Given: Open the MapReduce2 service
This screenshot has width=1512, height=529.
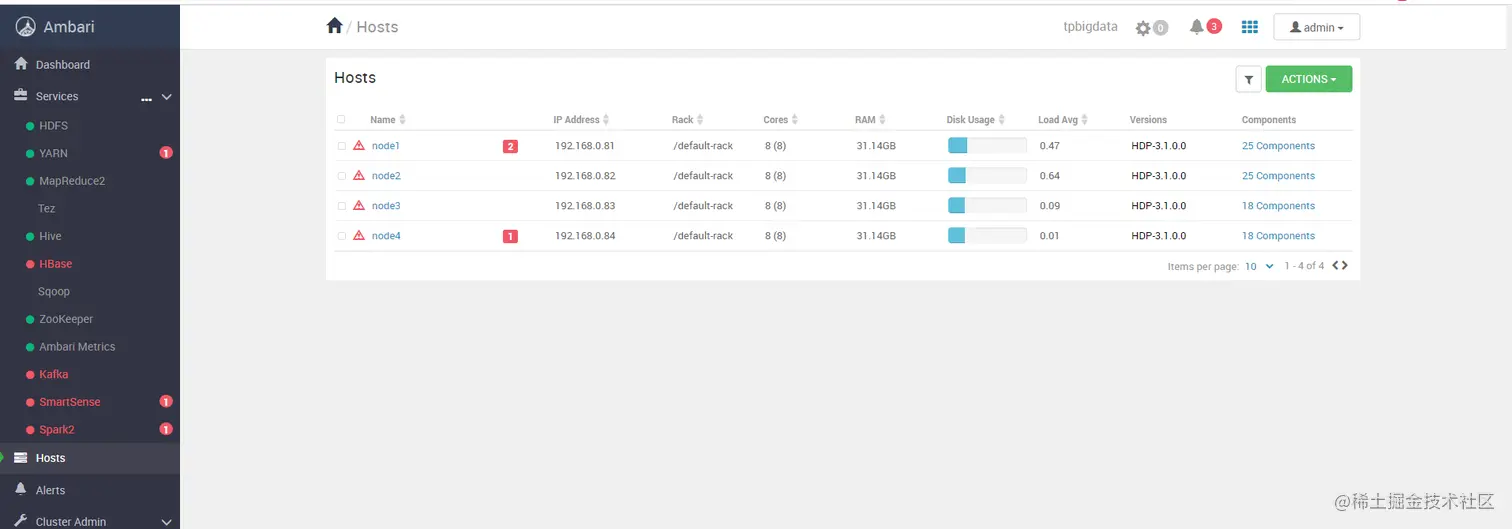Looking at the screenshot, I should (72, 181).
